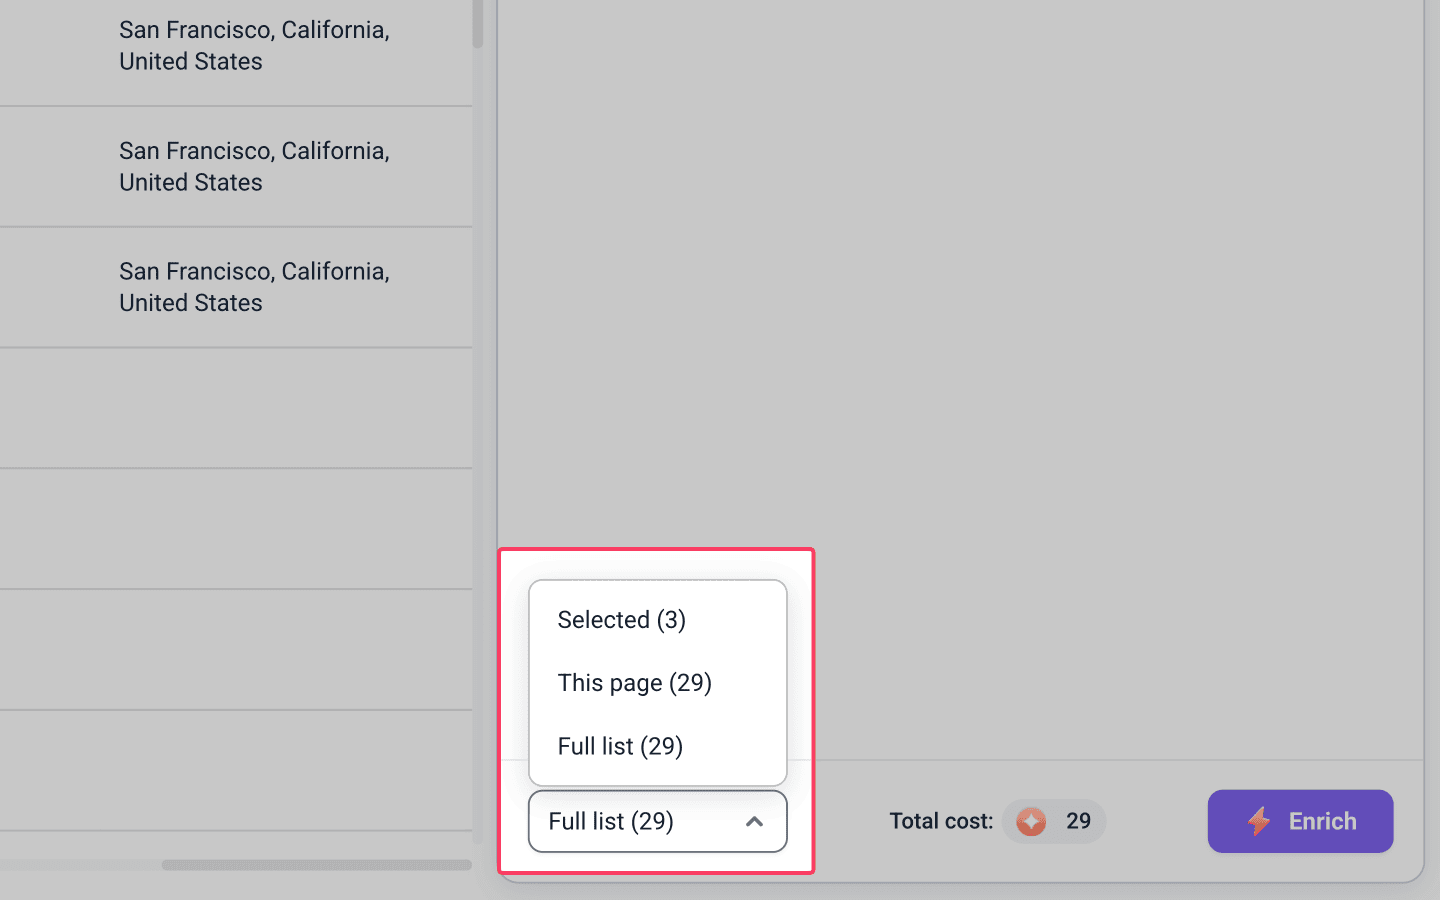Click the Total cost label
This screenshot has width=1440, height=900.
click(941, 821)
